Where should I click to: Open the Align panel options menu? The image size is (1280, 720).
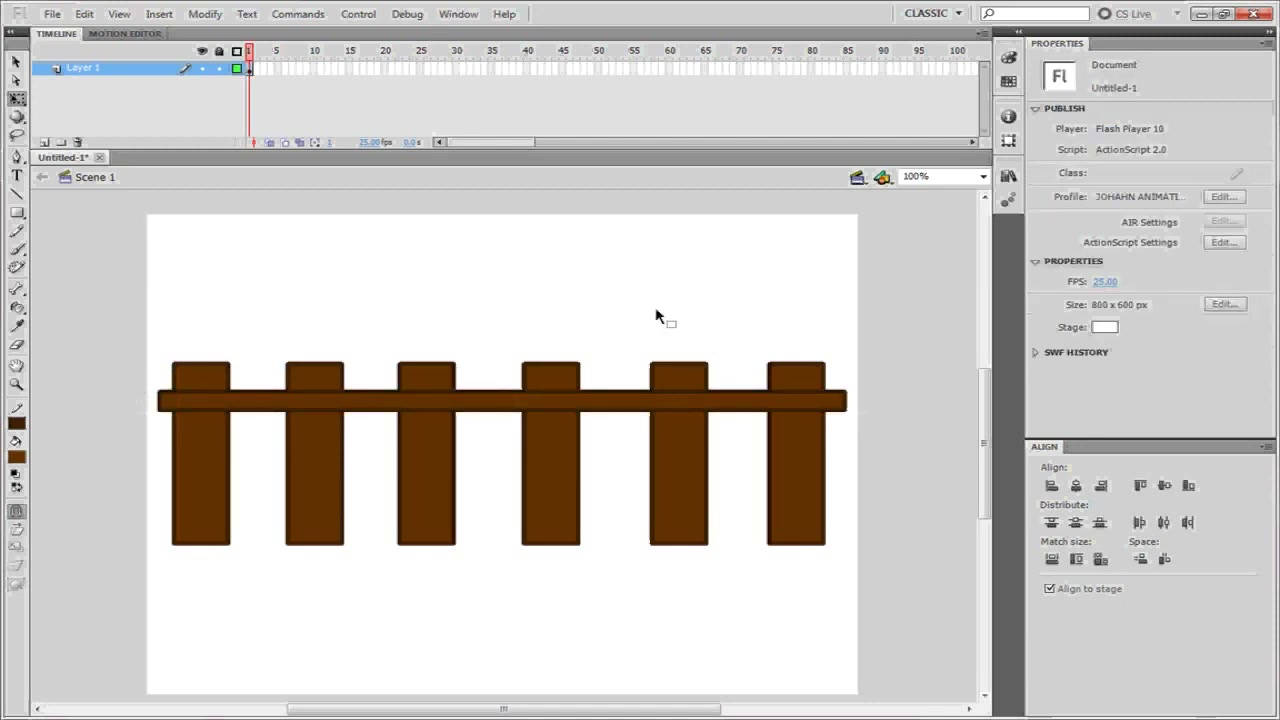(x=1268, y=447)
